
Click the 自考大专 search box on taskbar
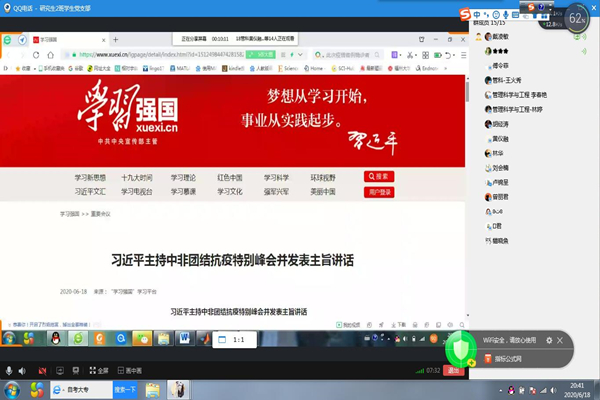82,390
